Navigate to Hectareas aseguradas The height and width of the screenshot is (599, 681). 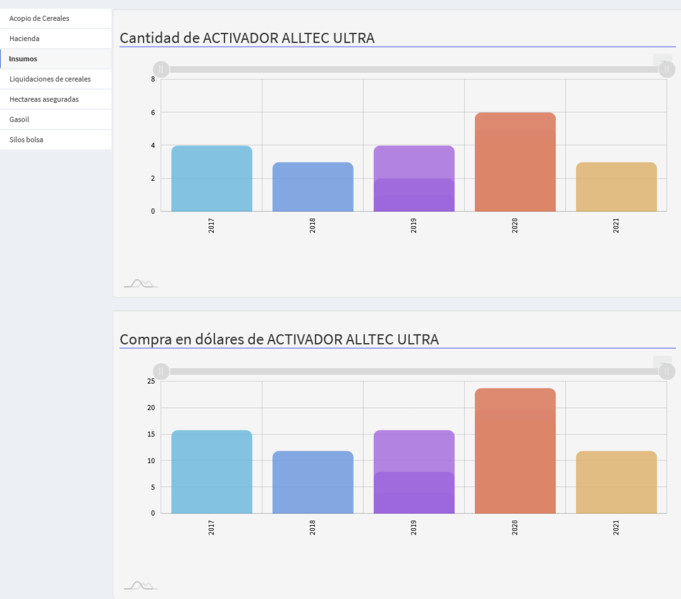pyautogui.click(x=56, y=99)
